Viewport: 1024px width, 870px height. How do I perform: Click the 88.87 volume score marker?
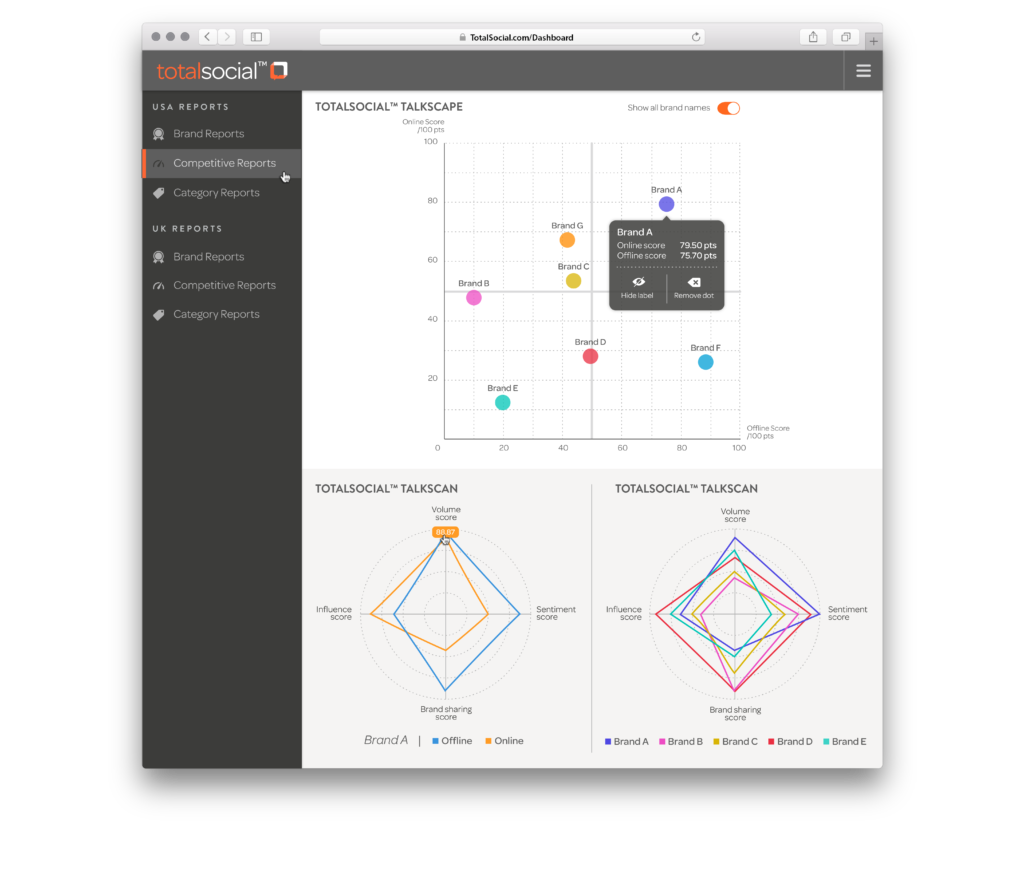(x=445, y=532)
